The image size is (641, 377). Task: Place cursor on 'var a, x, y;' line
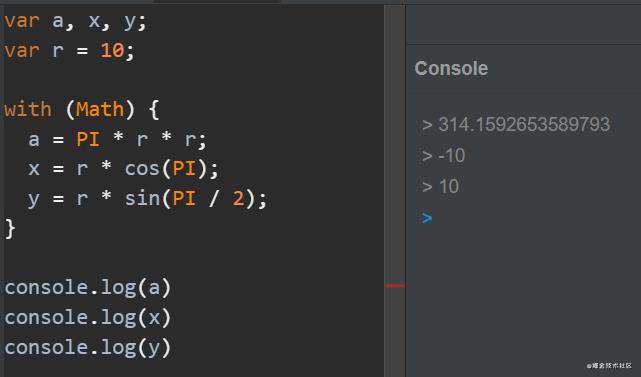click(75, 21)
